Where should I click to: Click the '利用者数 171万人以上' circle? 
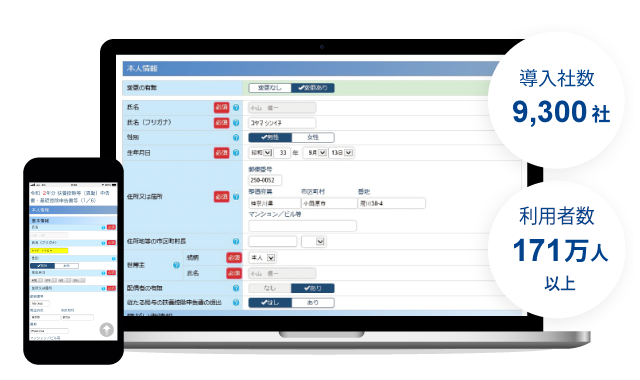(x=557, y=249)
